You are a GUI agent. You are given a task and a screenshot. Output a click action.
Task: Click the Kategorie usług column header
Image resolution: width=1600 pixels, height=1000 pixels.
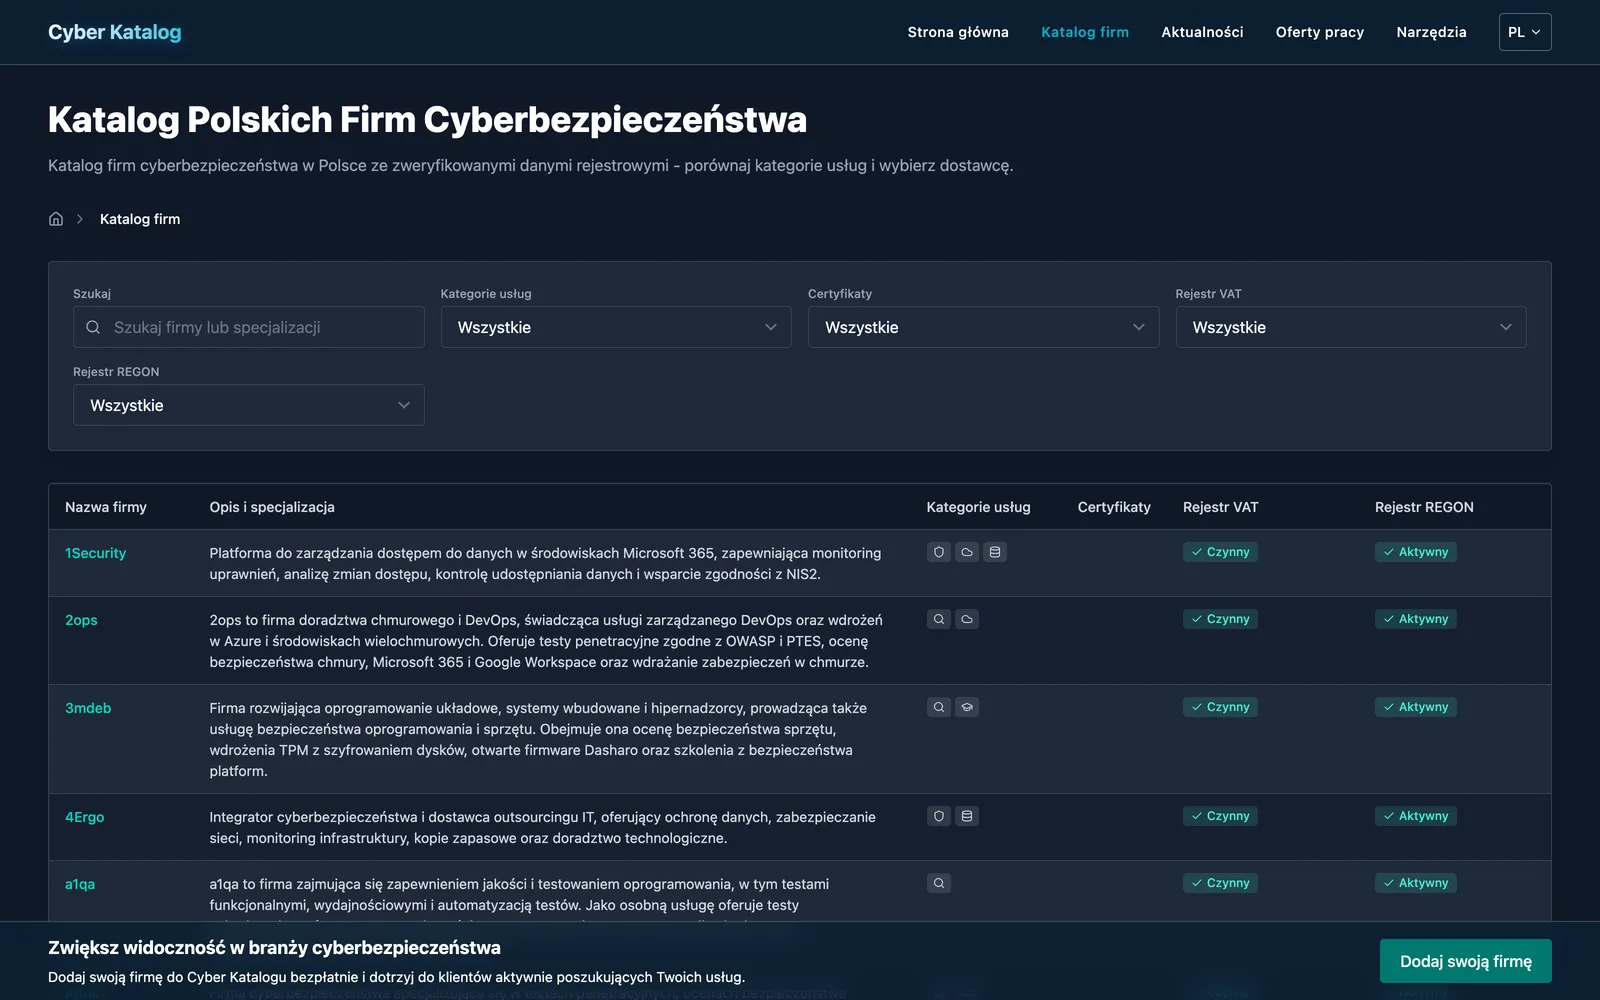coord(978,507)
